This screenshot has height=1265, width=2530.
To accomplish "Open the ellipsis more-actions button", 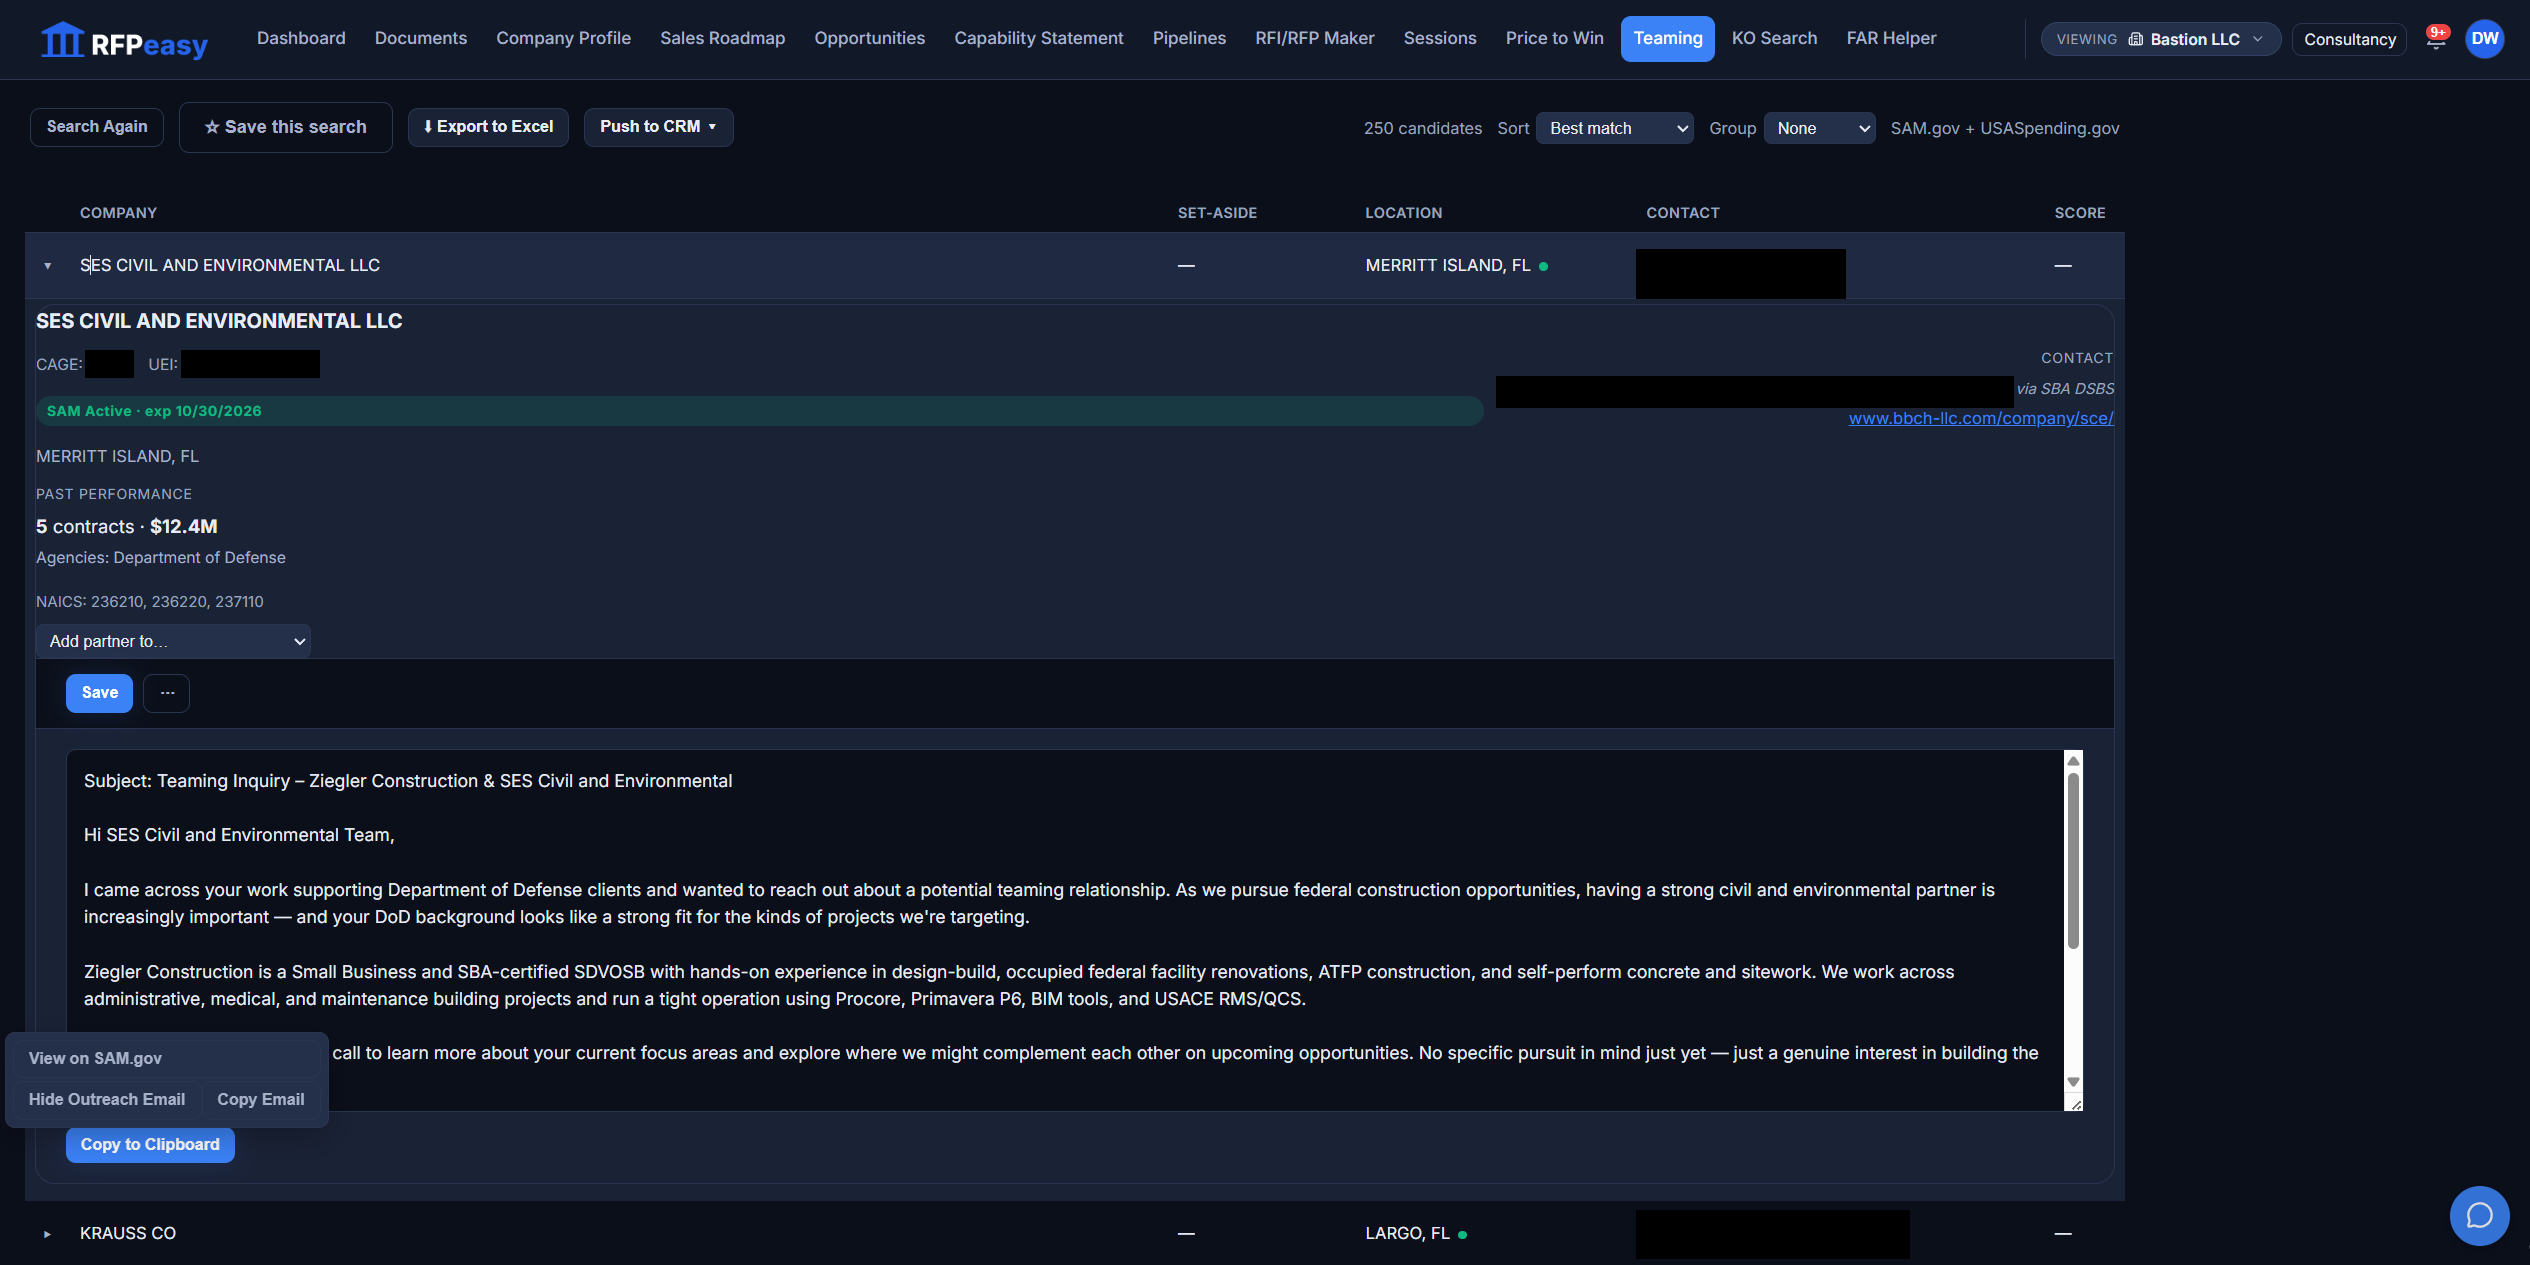I will point(166,693).
